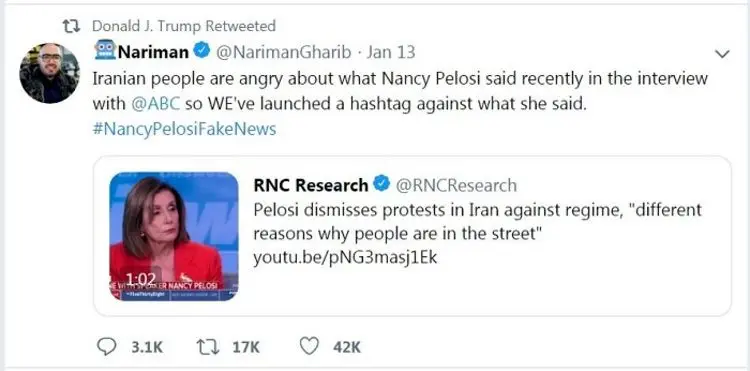This screenshot has width=750, height=371.
Task: Click the robot emoji next to Nariman
Action: coord(105,50)
